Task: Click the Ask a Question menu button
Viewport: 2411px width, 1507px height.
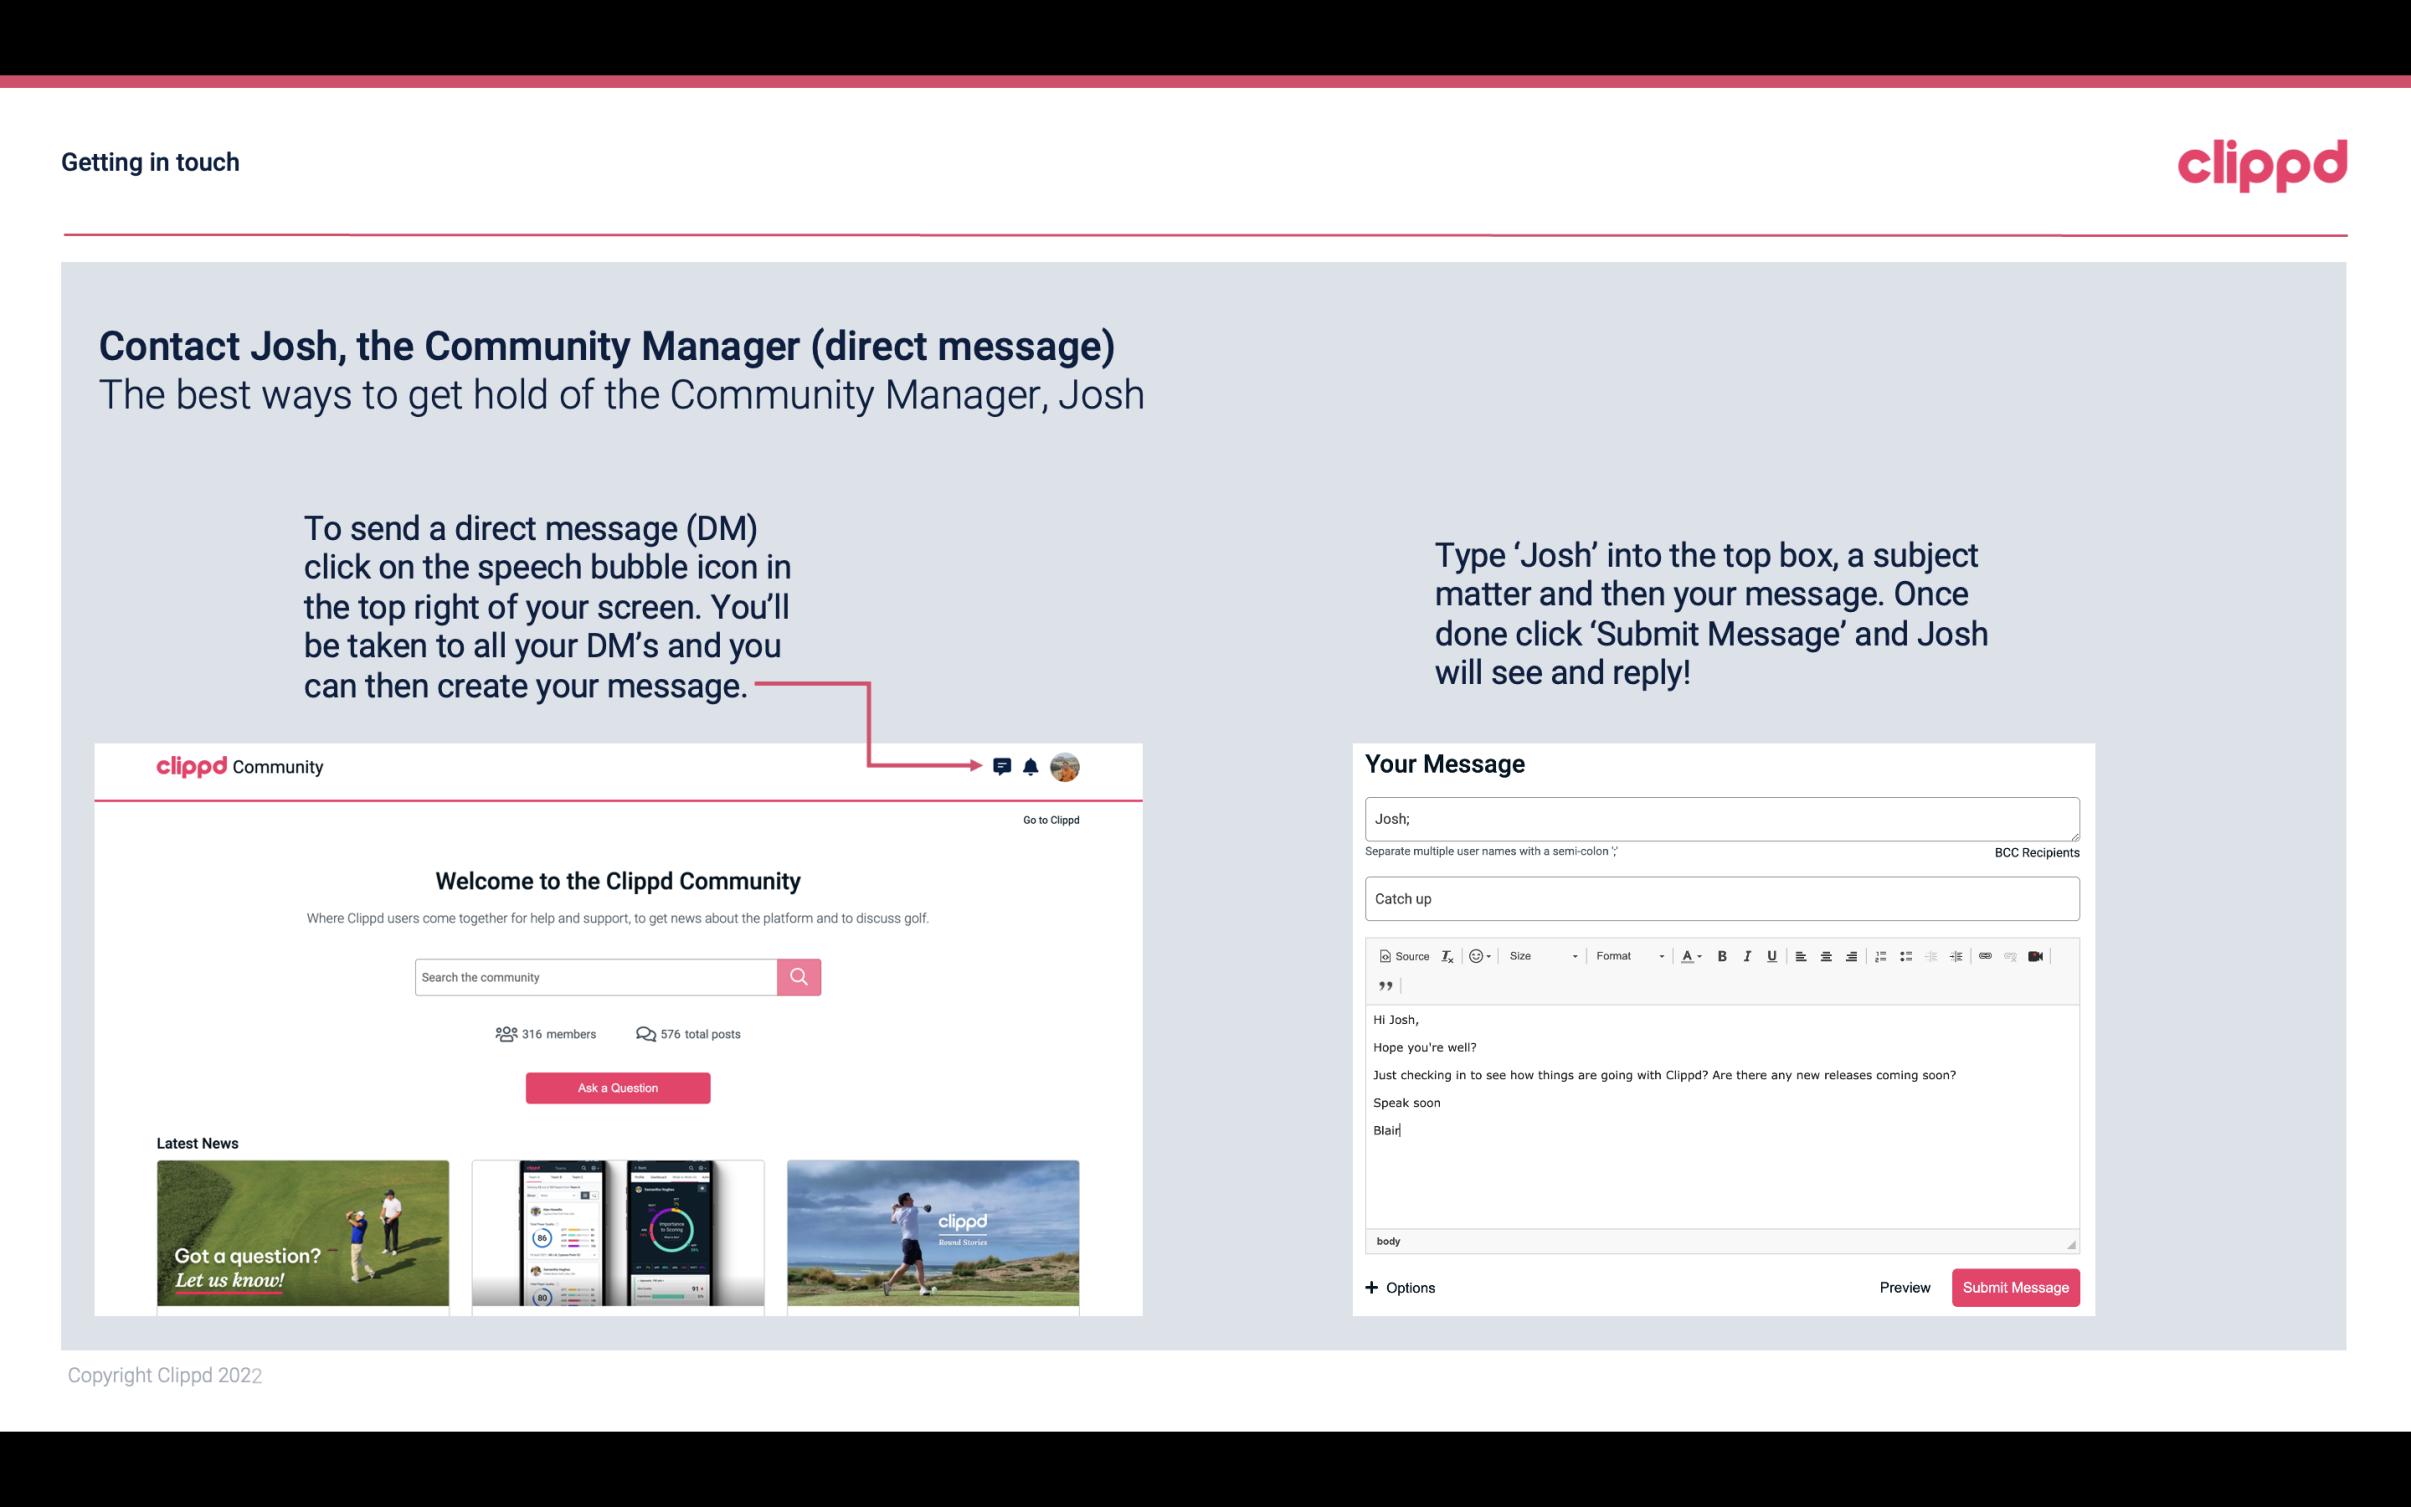Action: pyautogui.click(x=618, y=1087)
